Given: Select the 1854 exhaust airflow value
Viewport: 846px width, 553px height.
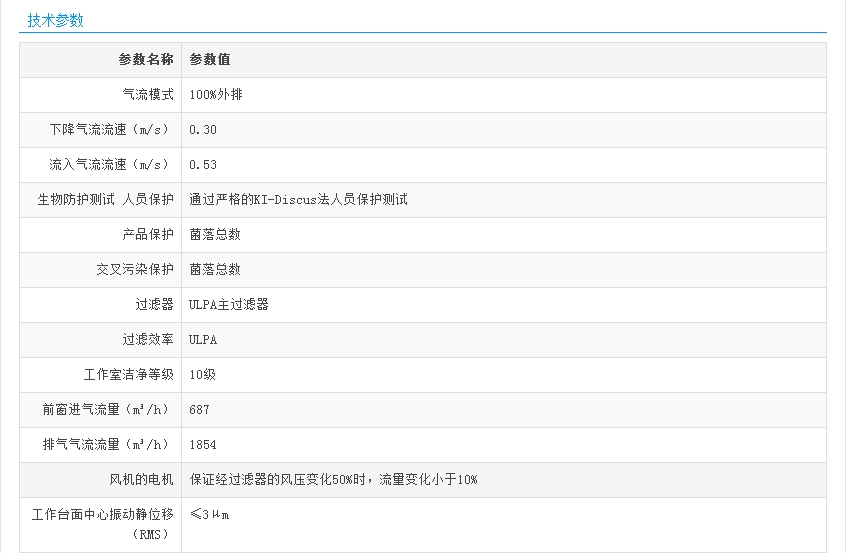Looking at the screenshot, I should tap(203, 445).
